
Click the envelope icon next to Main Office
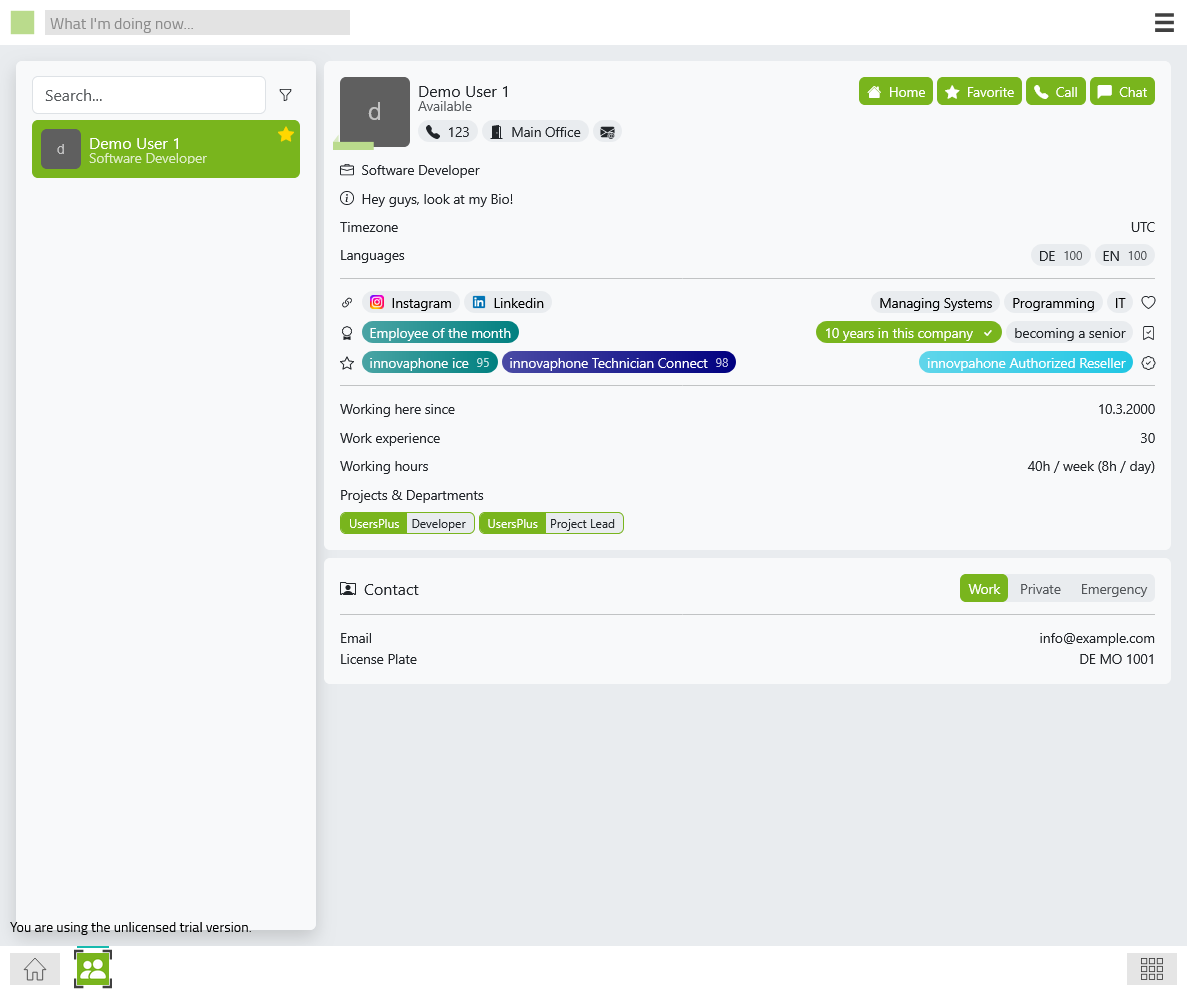[607, 132]
